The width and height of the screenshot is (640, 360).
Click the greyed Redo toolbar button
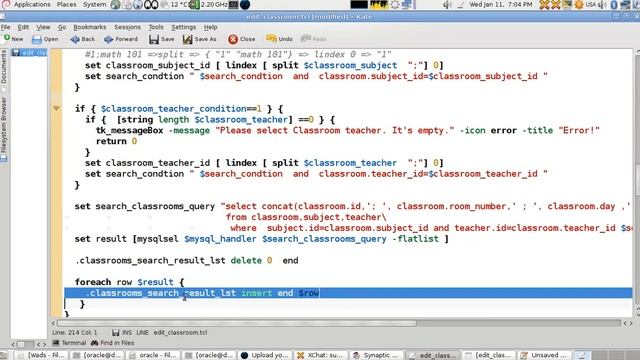[313, 39]
